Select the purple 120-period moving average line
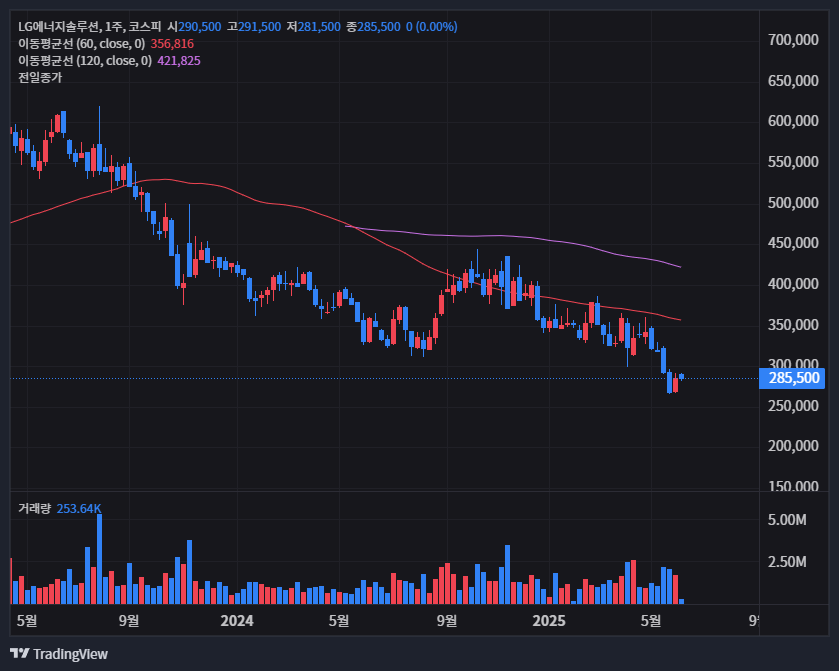This screenshot has width=839, height=671. click(514, 236)
